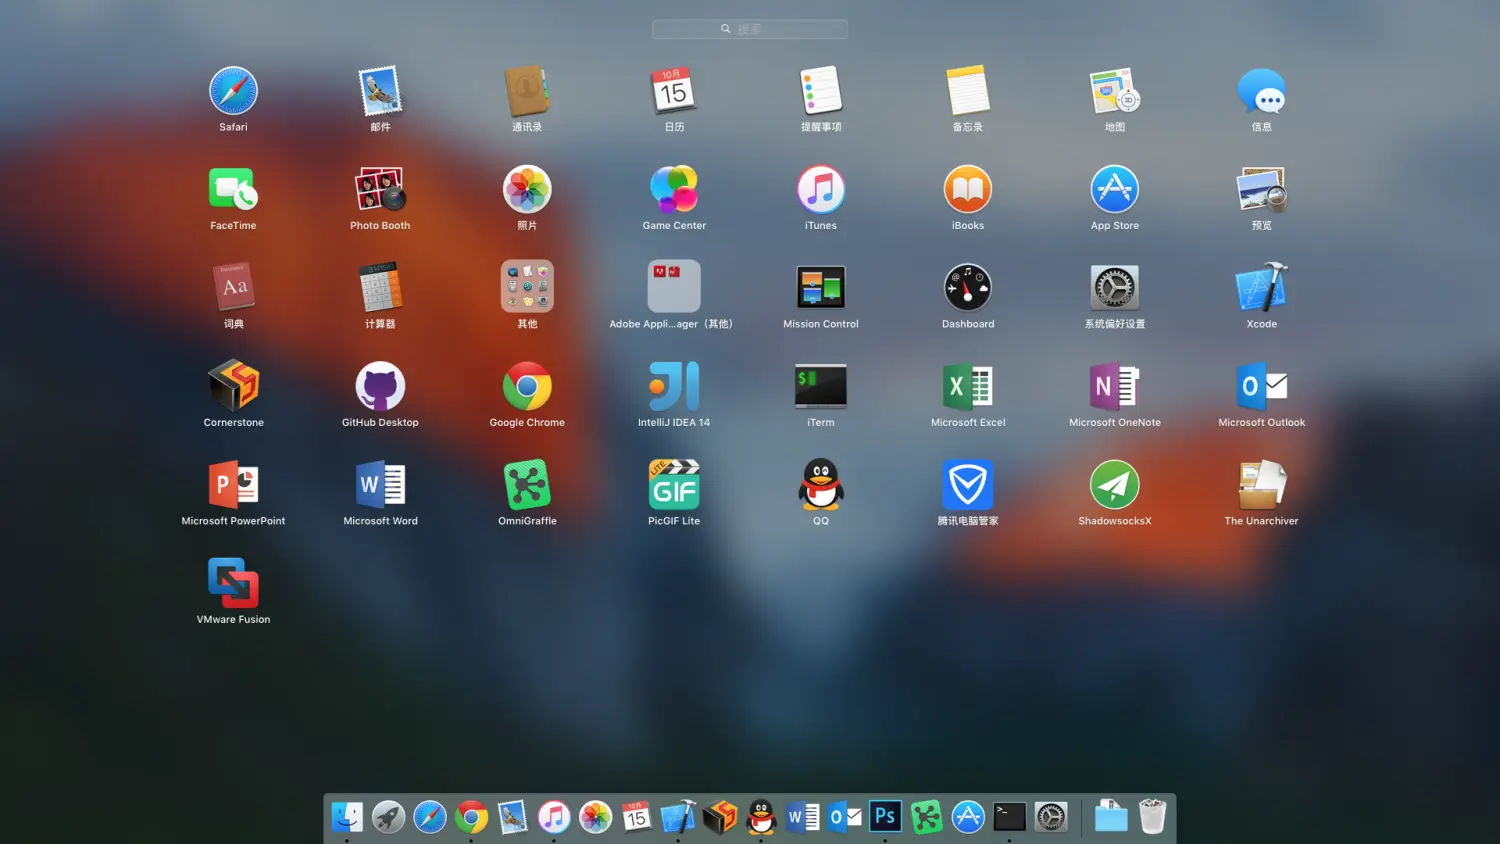Open Safari from the Launchpad grid
Viewport: 1500px width, 844px height.
click(233, 91)
